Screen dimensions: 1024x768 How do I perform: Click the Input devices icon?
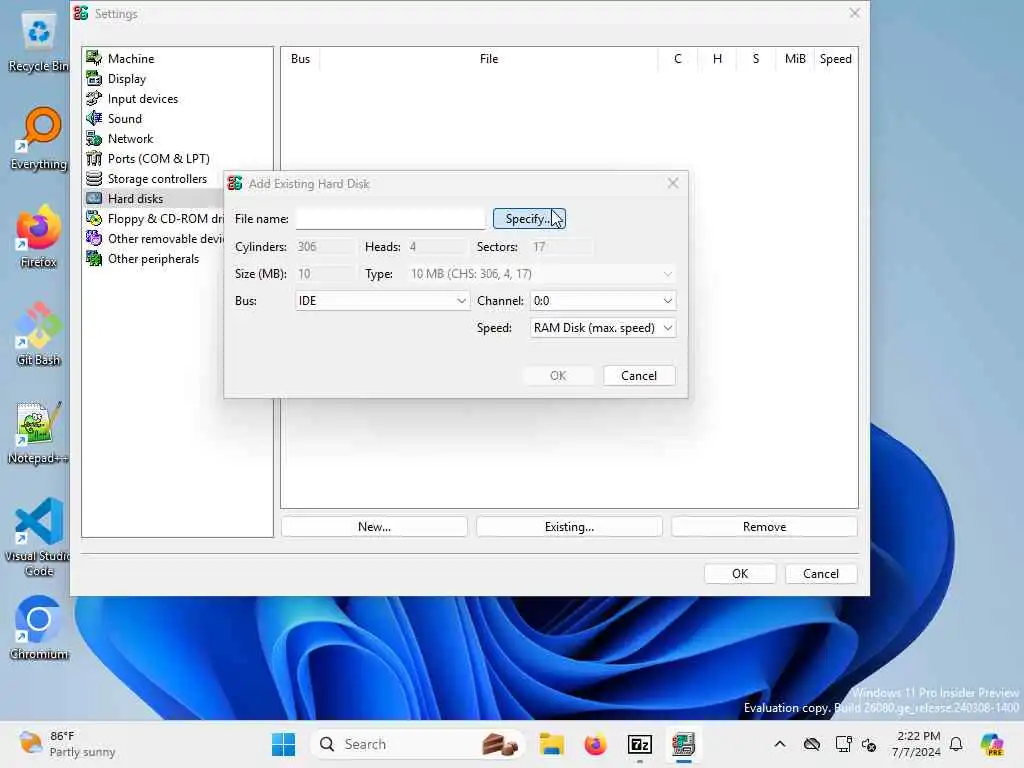[x=94, y=99]
